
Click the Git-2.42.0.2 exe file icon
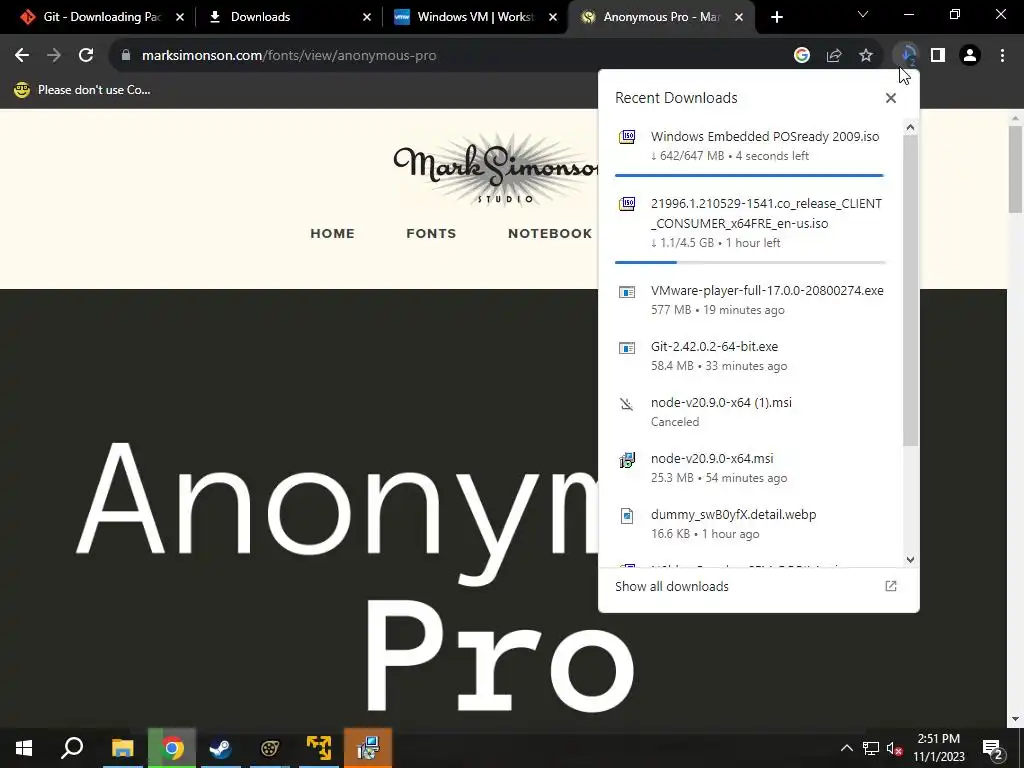tap(627, 347)
